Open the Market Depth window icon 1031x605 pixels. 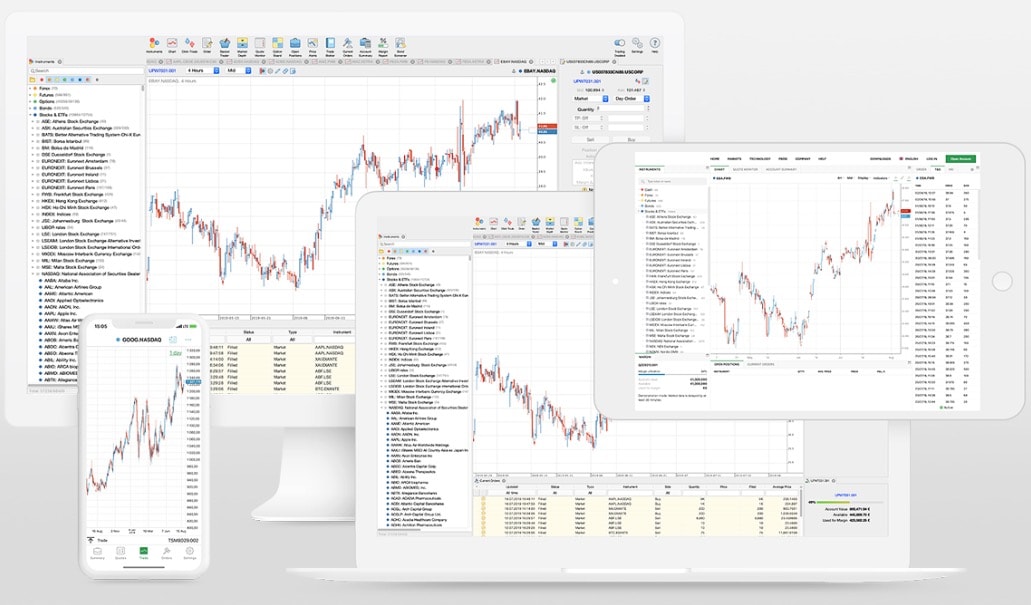tap(243, 45)
